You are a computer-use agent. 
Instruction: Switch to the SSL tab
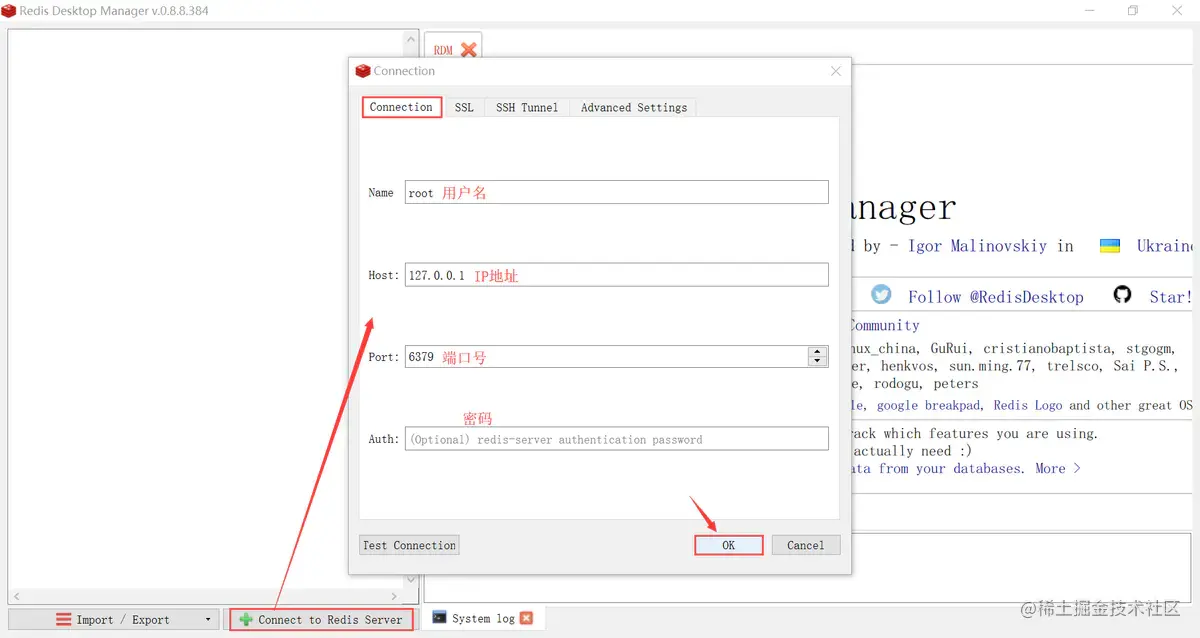point(464,107)
